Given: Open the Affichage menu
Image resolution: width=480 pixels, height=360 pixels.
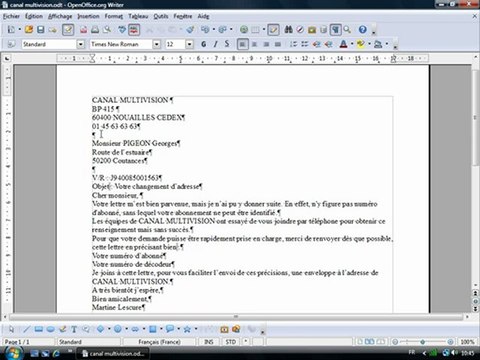Looking at the screenshot, I should [60, 16].
